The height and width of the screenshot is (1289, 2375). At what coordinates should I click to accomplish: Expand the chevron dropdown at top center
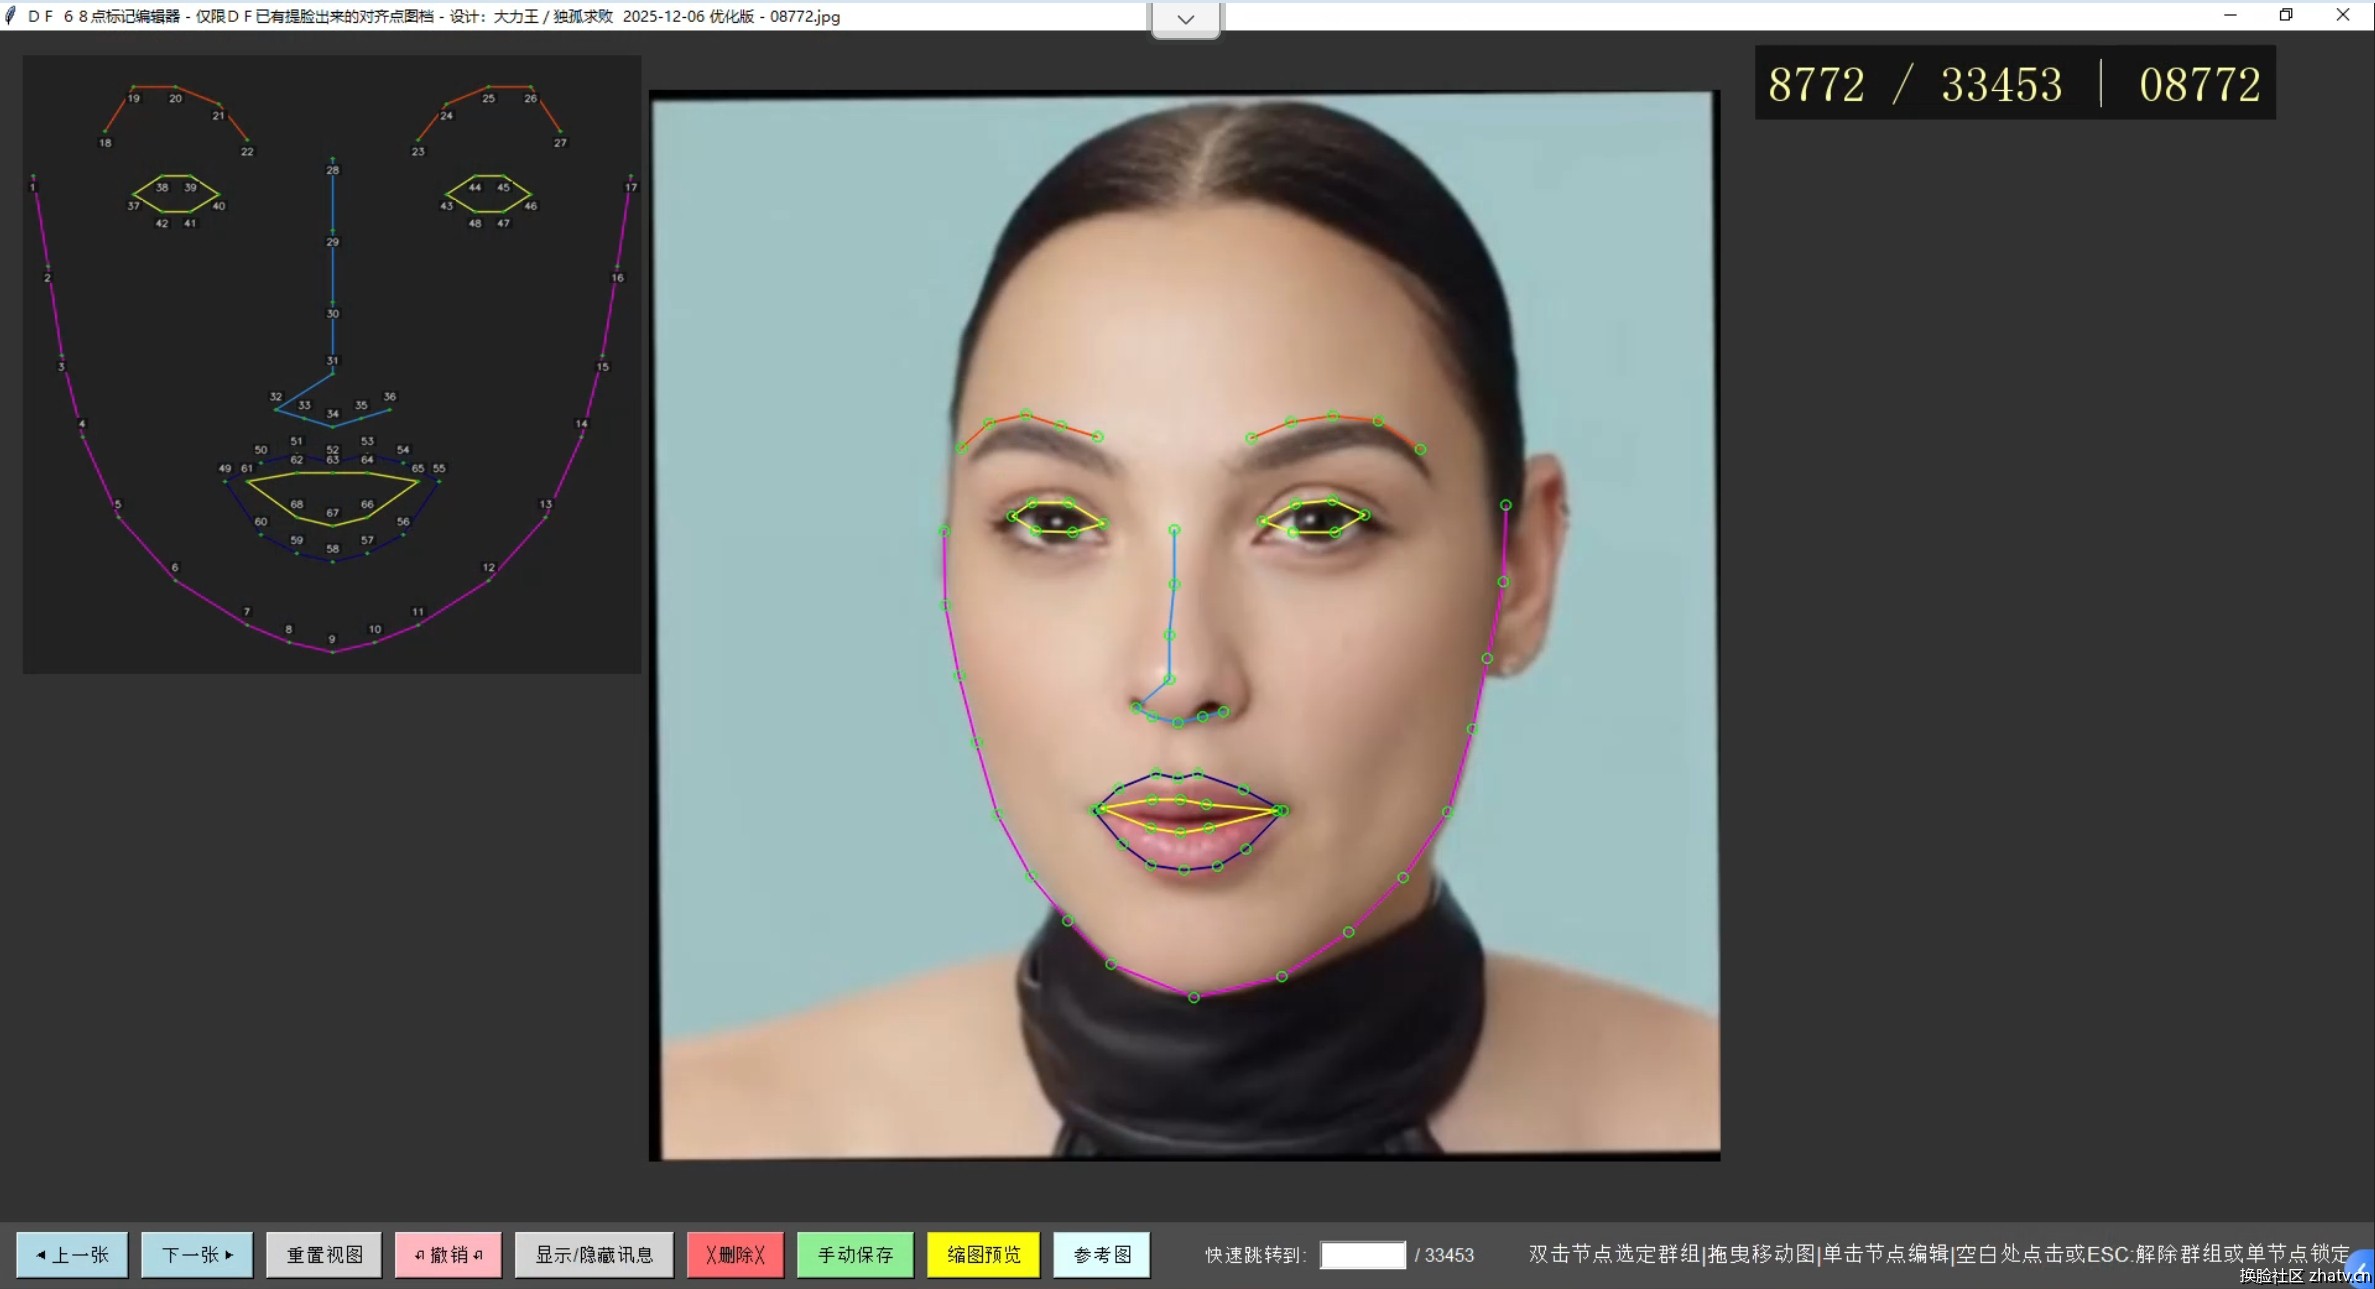[1185, 19]
